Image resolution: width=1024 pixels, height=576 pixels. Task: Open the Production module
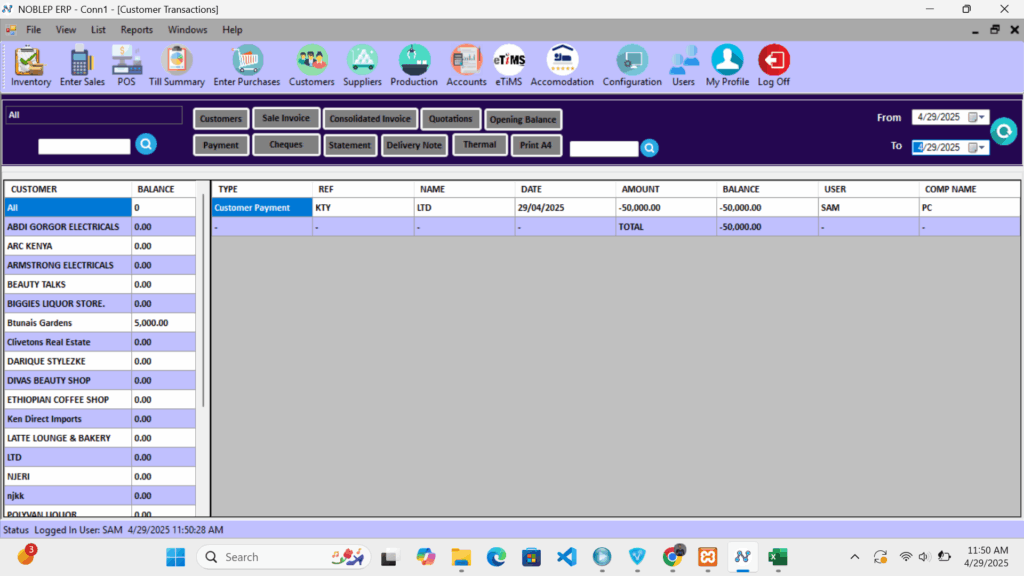pos(413,65)
